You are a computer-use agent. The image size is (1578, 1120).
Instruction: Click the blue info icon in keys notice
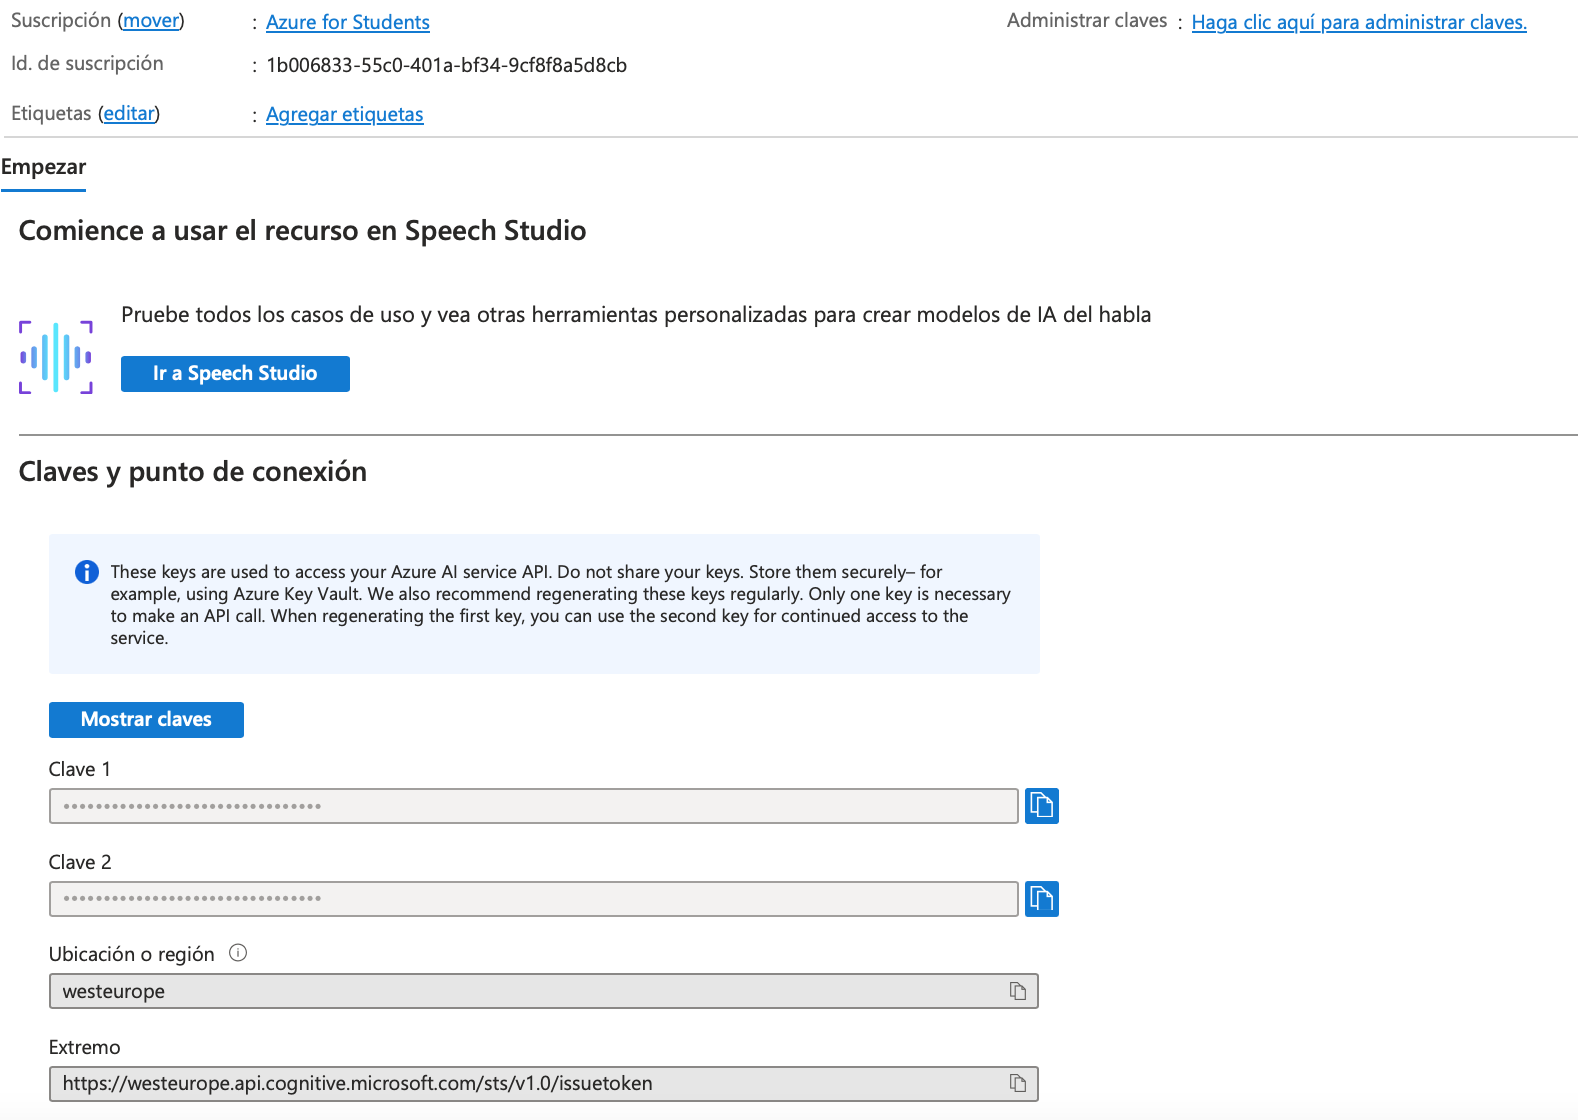(x=87, y=572)
